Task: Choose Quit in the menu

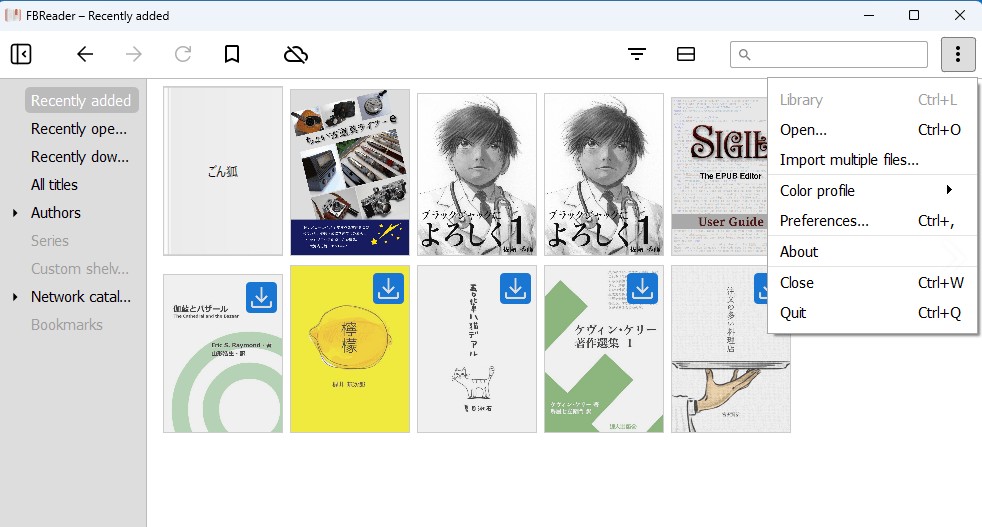Action: click(872, 313)
